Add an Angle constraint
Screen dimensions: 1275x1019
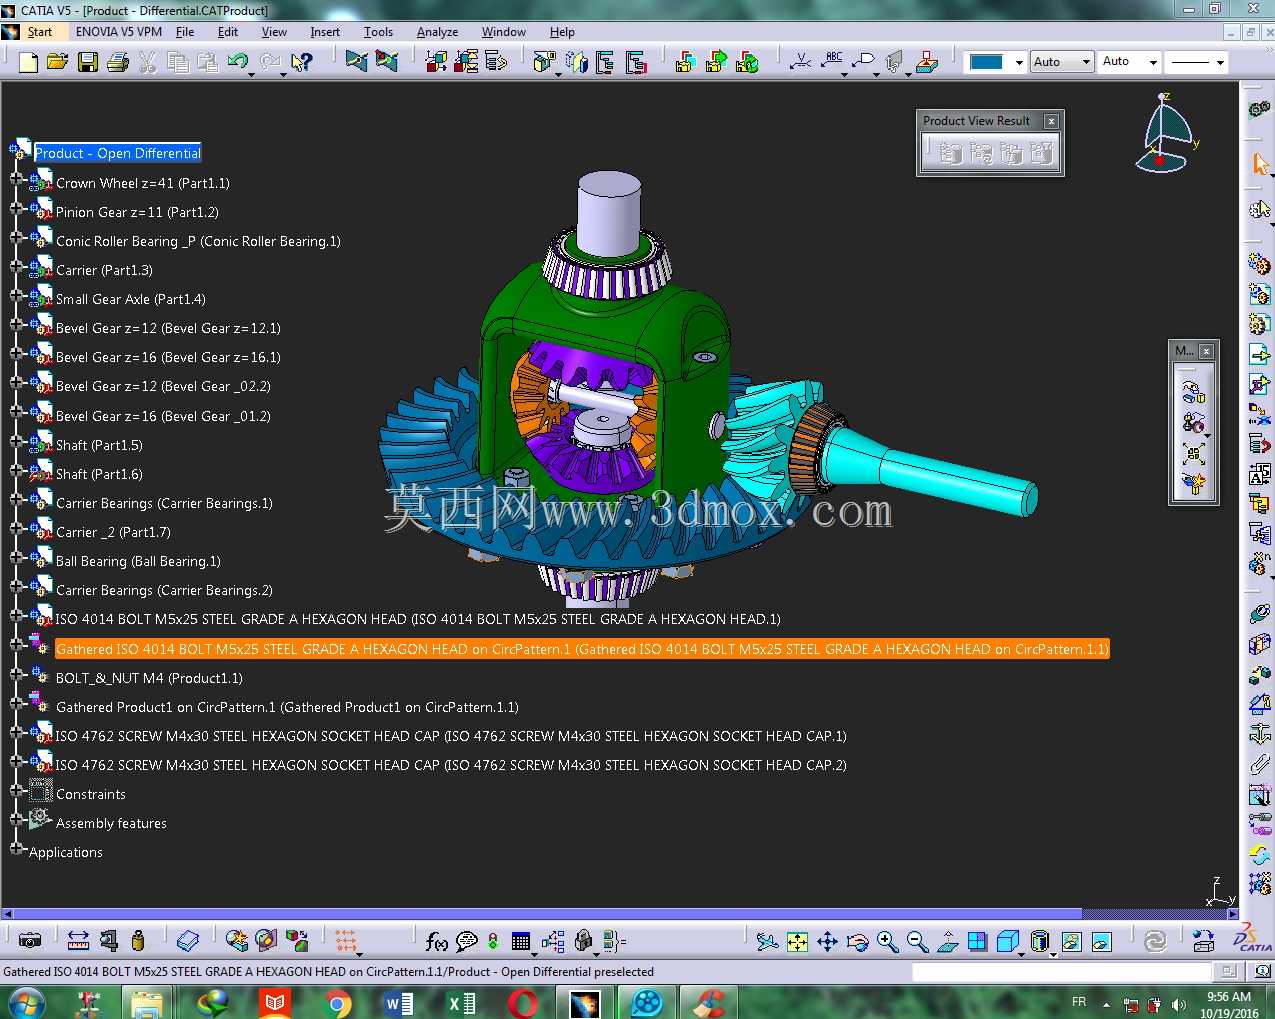1260,704
